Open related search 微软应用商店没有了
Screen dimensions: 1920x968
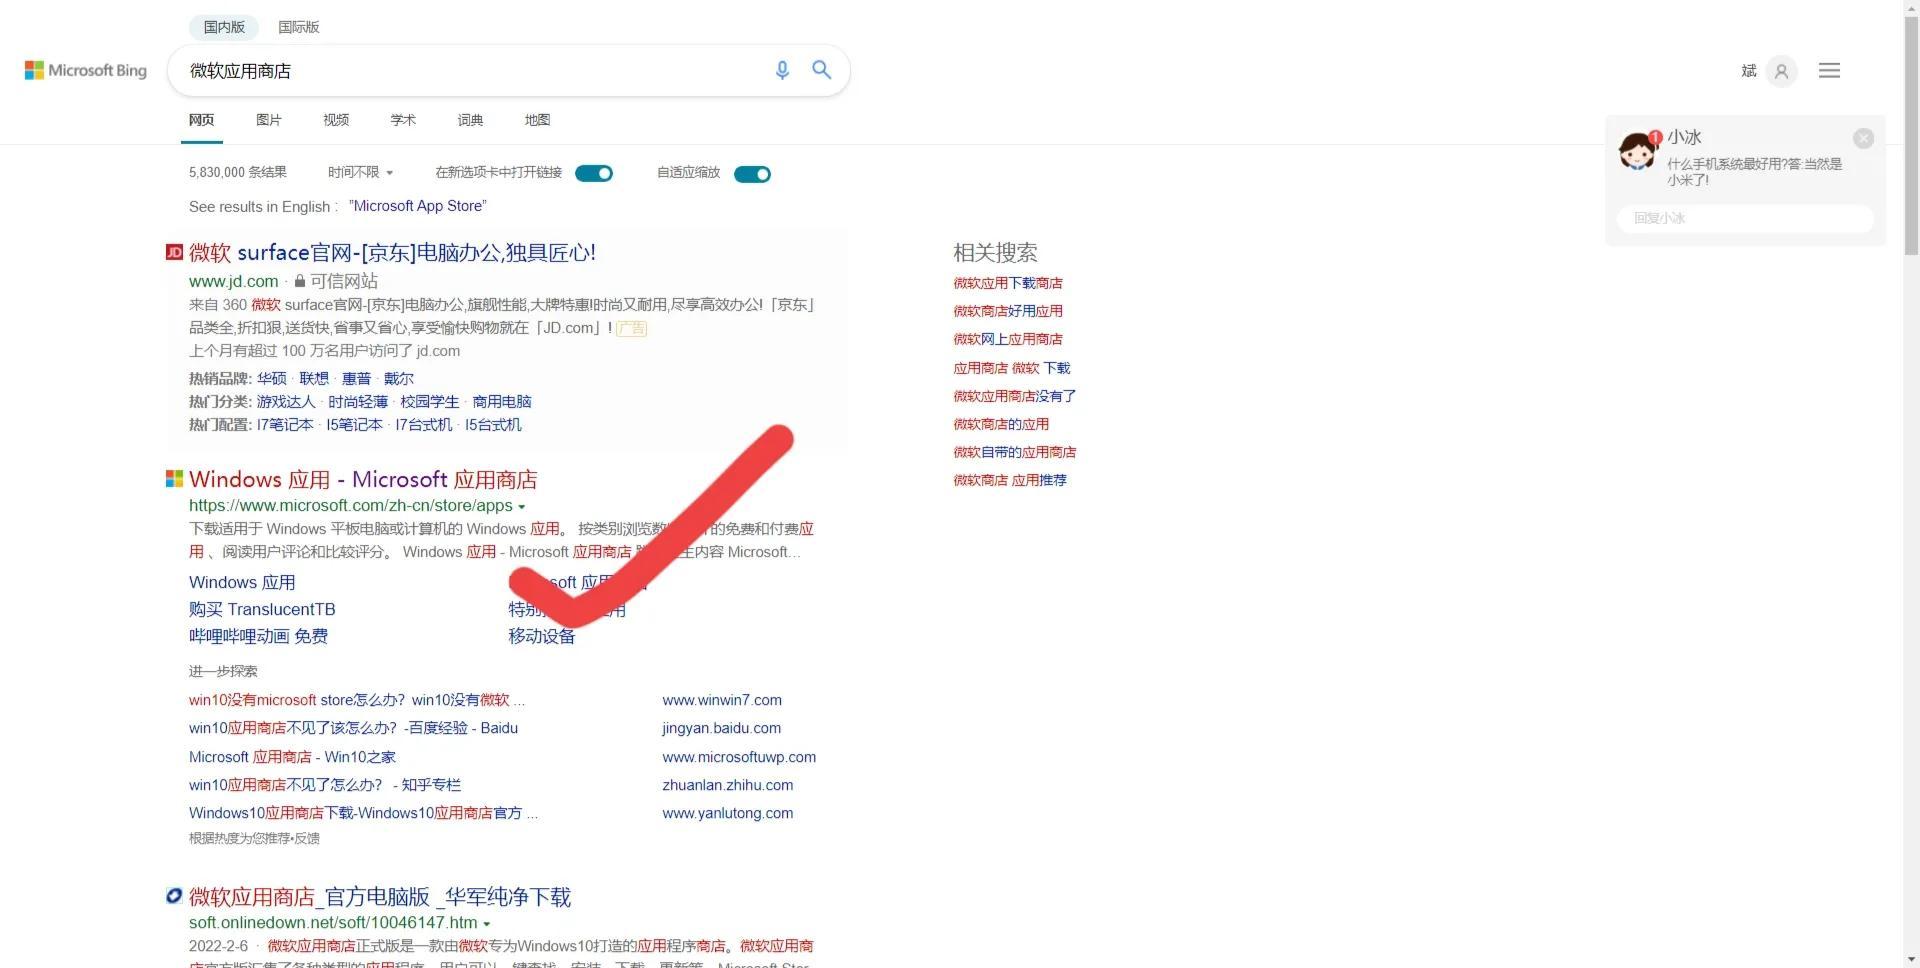pyautogui.click(x=1014, y=396)
